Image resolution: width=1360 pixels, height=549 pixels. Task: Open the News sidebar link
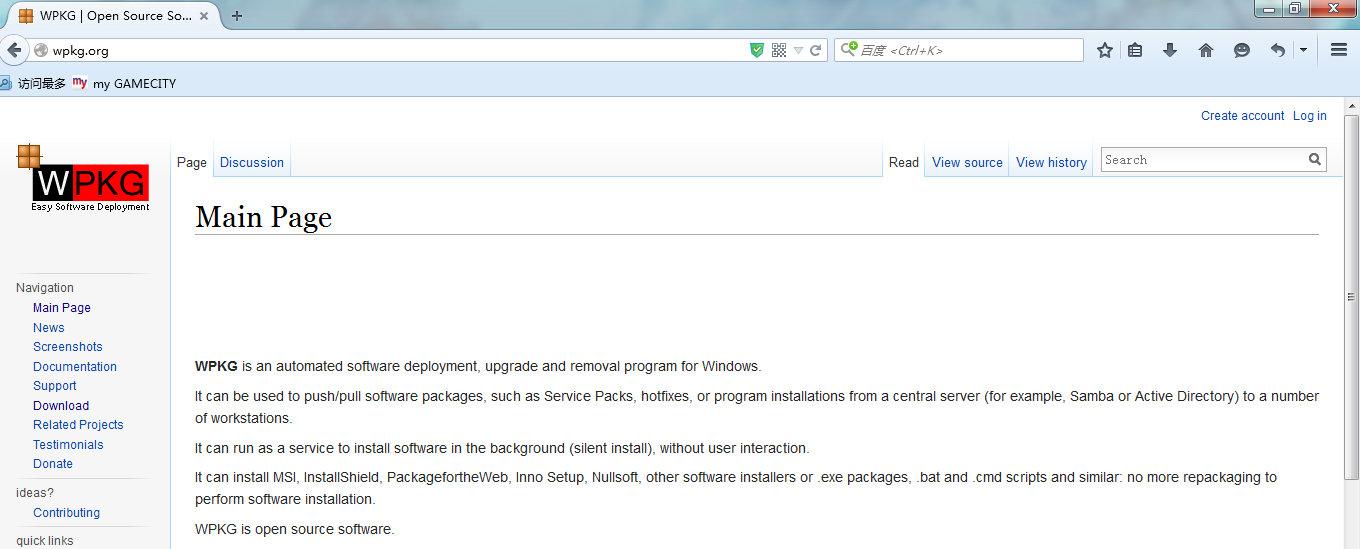click(x=48, y=327)
